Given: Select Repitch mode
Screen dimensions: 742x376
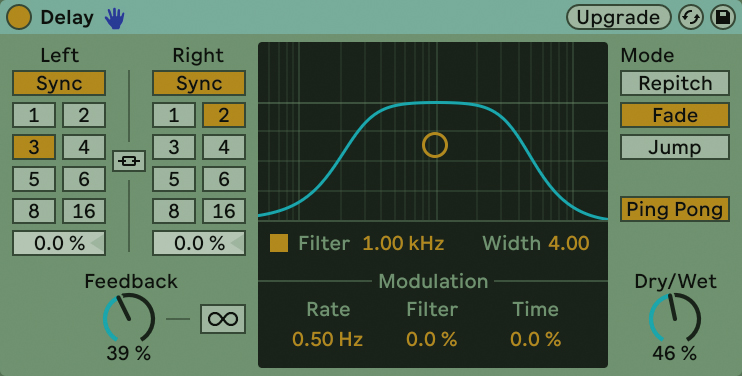Looking at the screenshot, I should pos(675,83).
